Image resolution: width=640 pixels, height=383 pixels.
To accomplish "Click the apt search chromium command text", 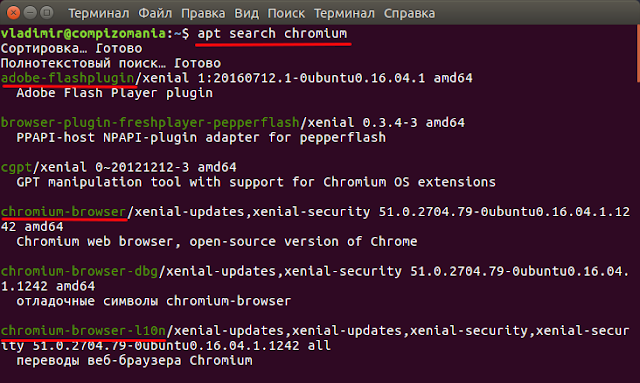I will (272, 33).
